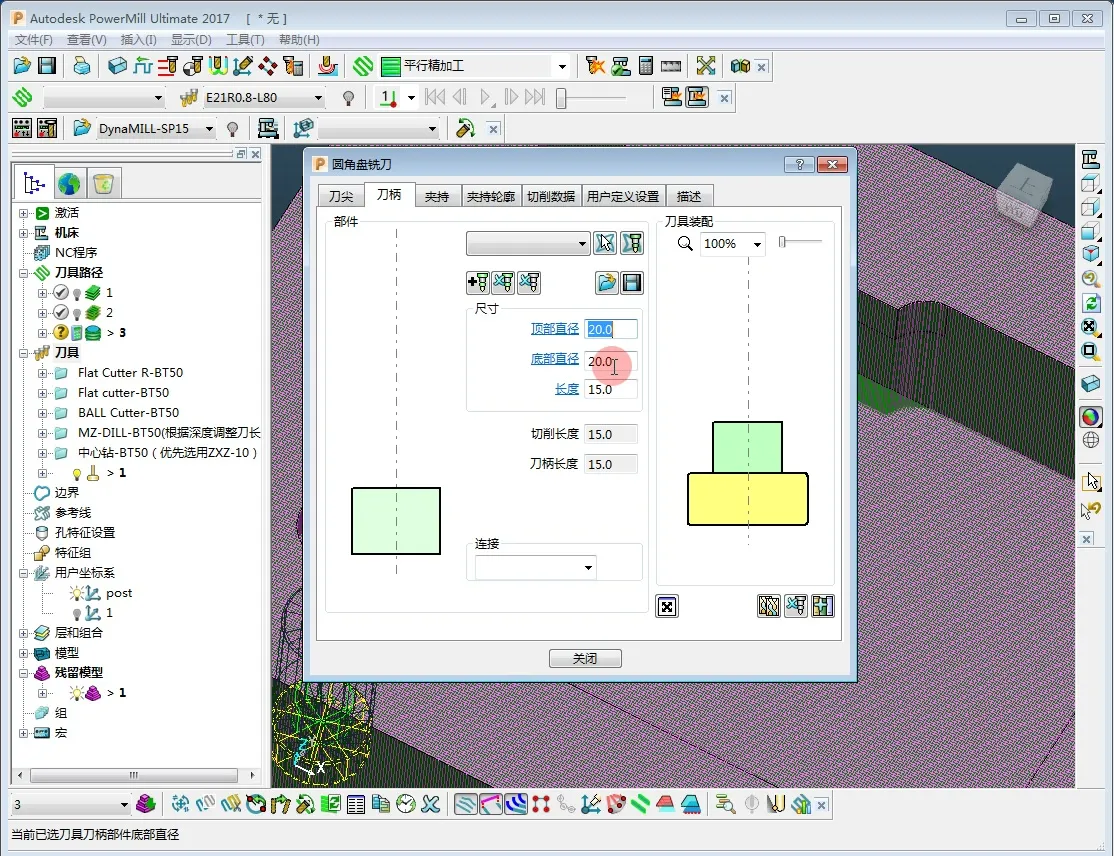Image resolution: width=1114 pixels, height=856 pixels.
Task: Click the 顶部直径 link label
Action: [554, 329]
